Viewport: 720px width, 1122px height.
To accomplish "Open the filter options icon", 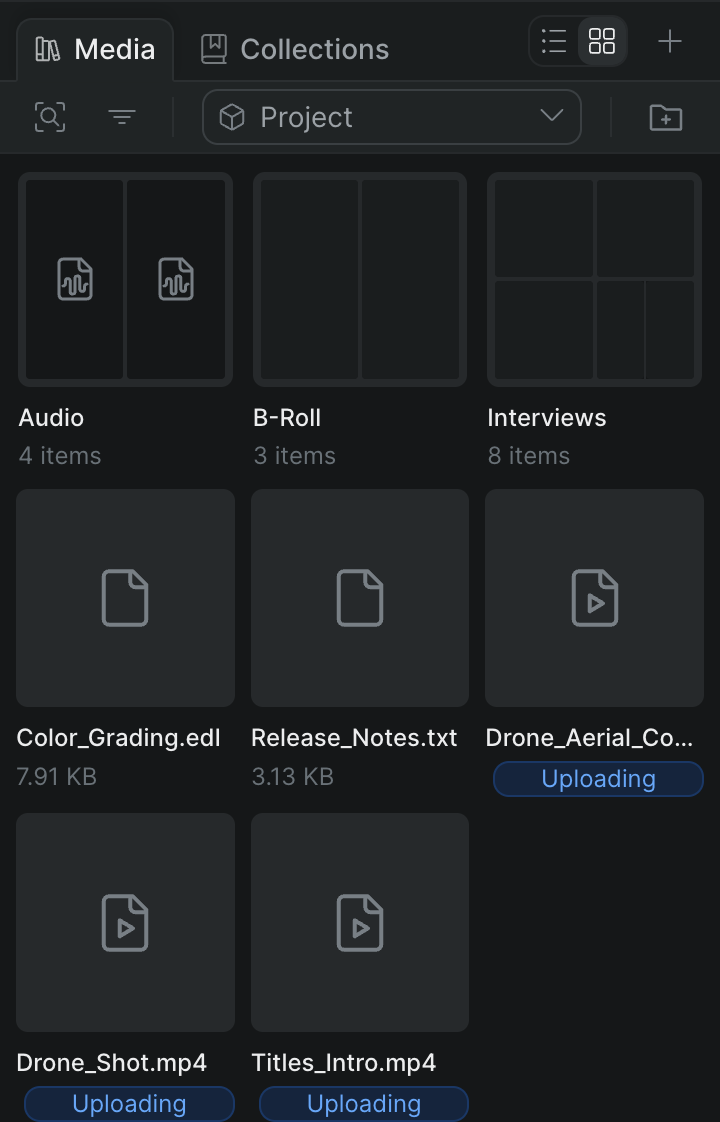I will pyautogui.click(x=122, y=117).
